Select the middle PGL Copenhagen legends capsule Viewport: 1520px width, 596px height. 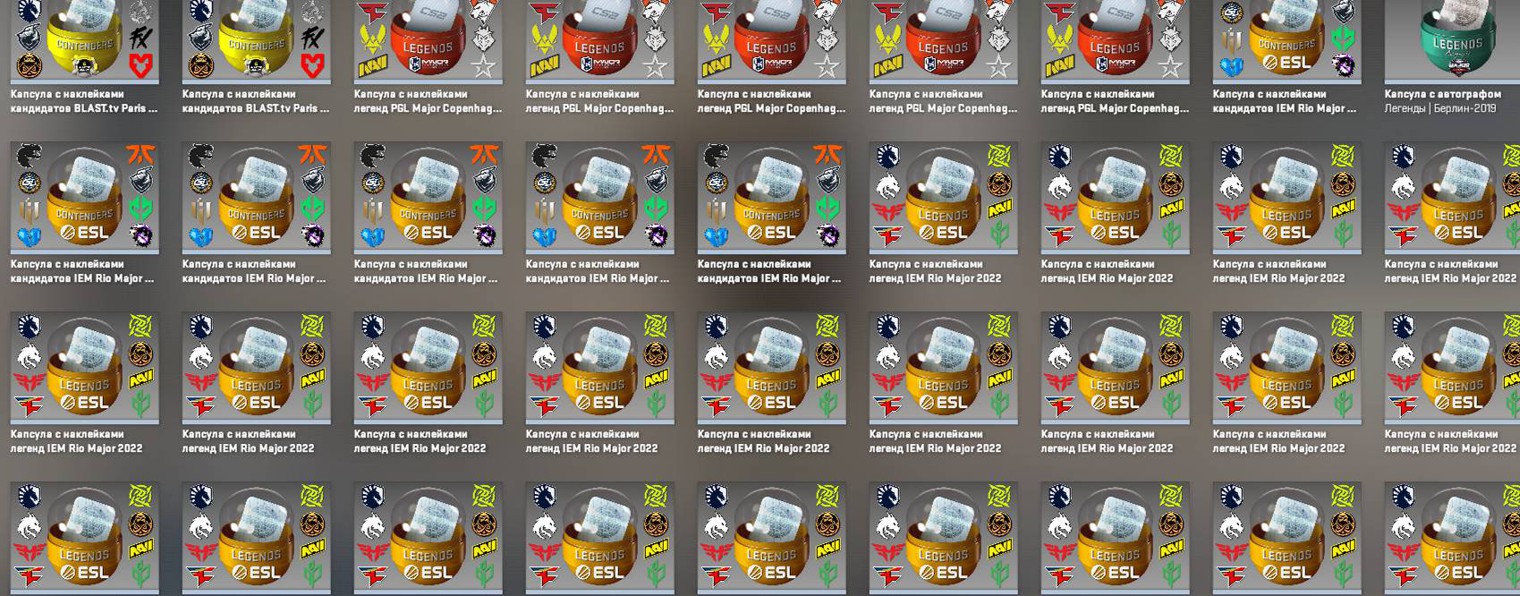[x=771, y=42]
